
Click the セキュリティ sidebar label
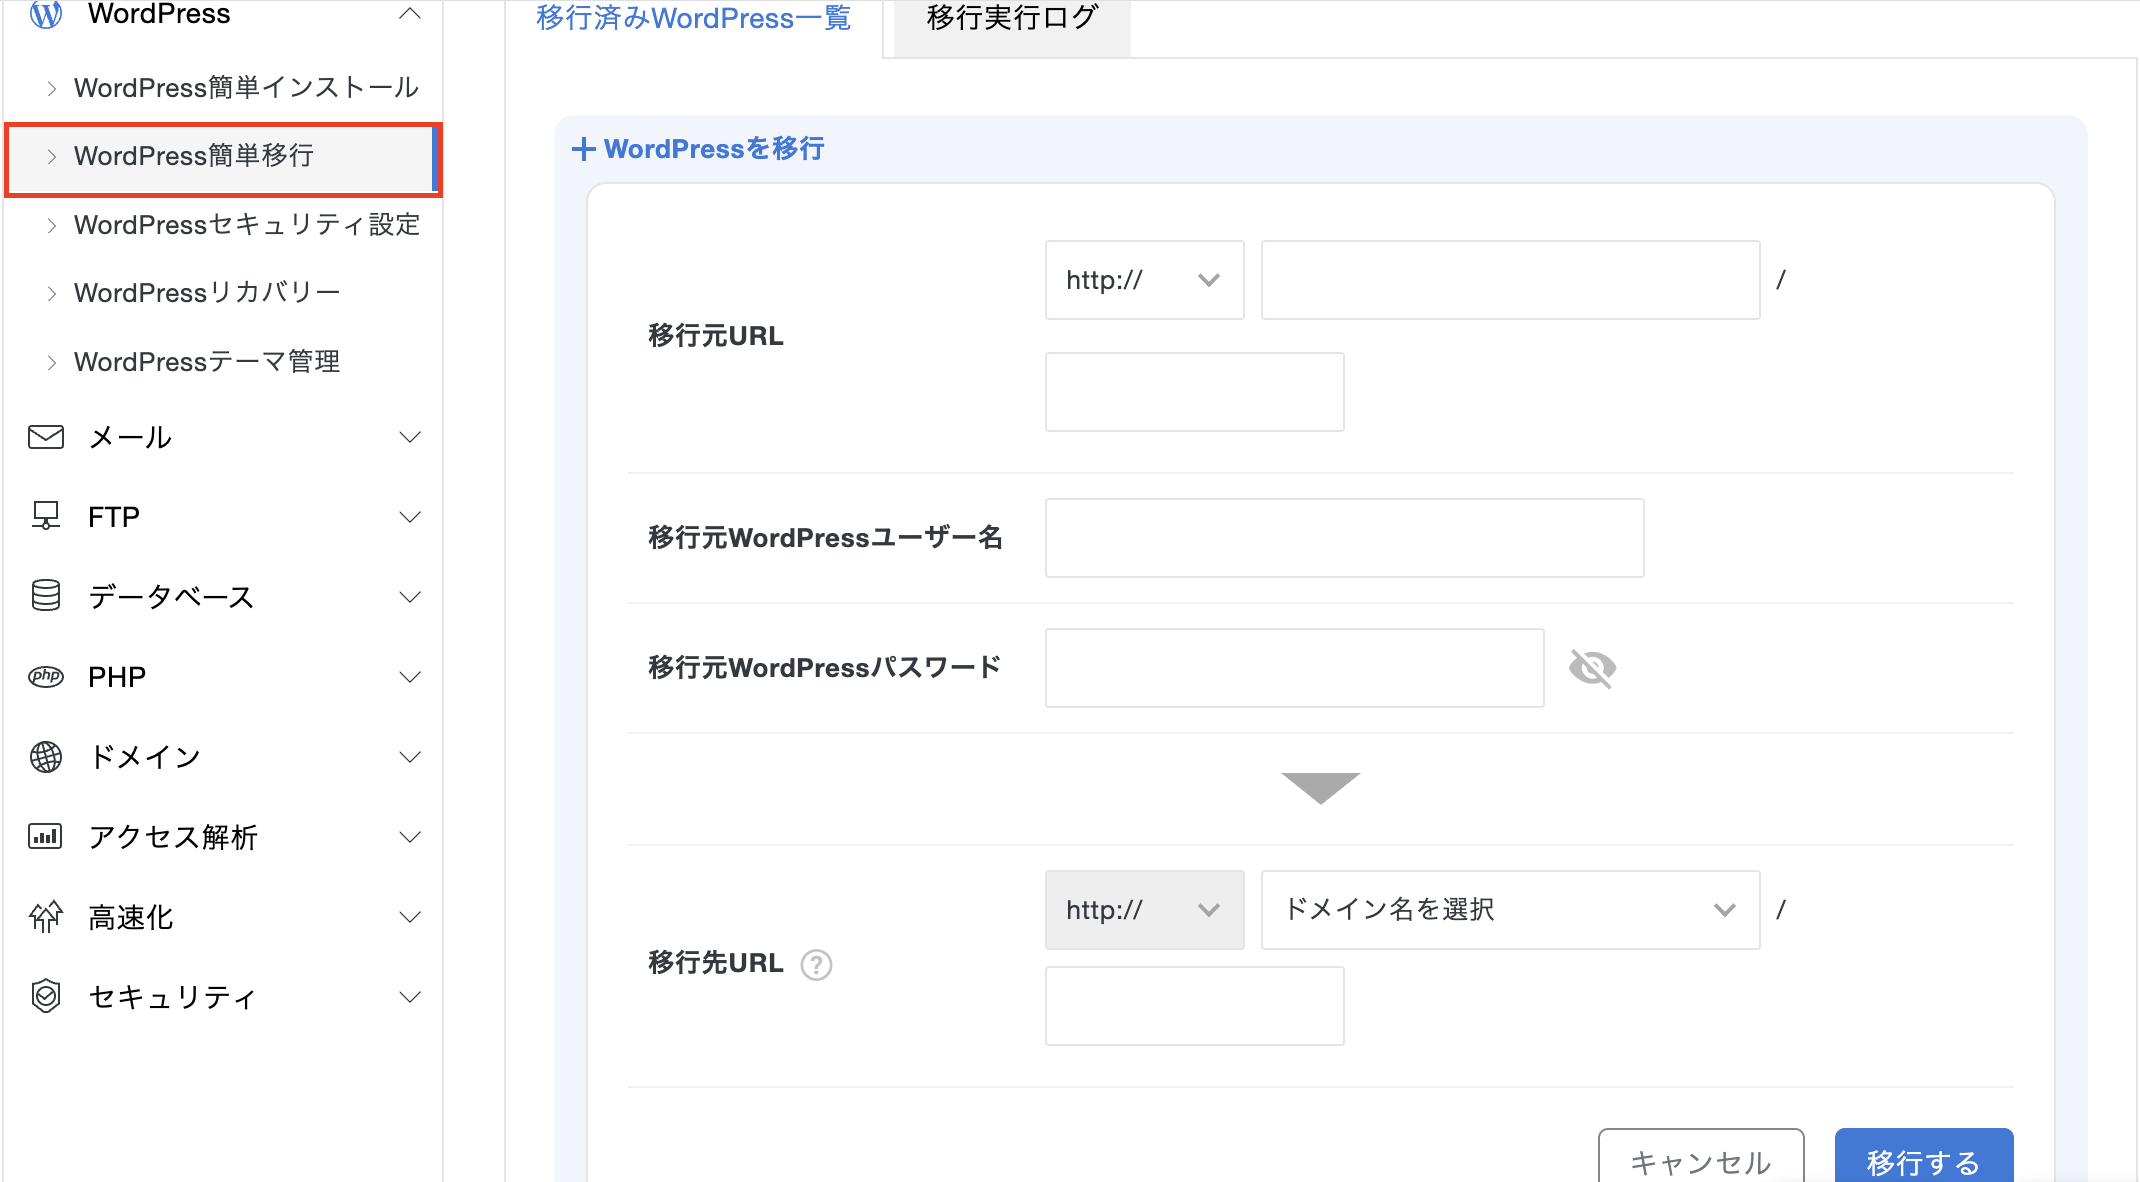click(x=172, y=997)
